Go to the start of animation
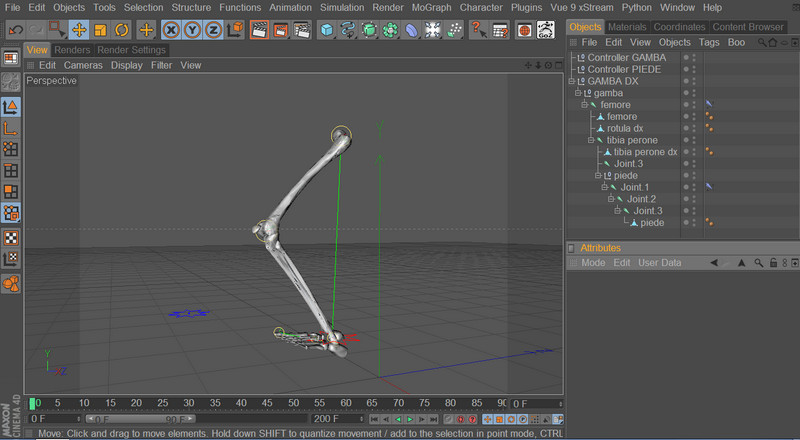Screen dimensions: 800x440 pos(374,420)
